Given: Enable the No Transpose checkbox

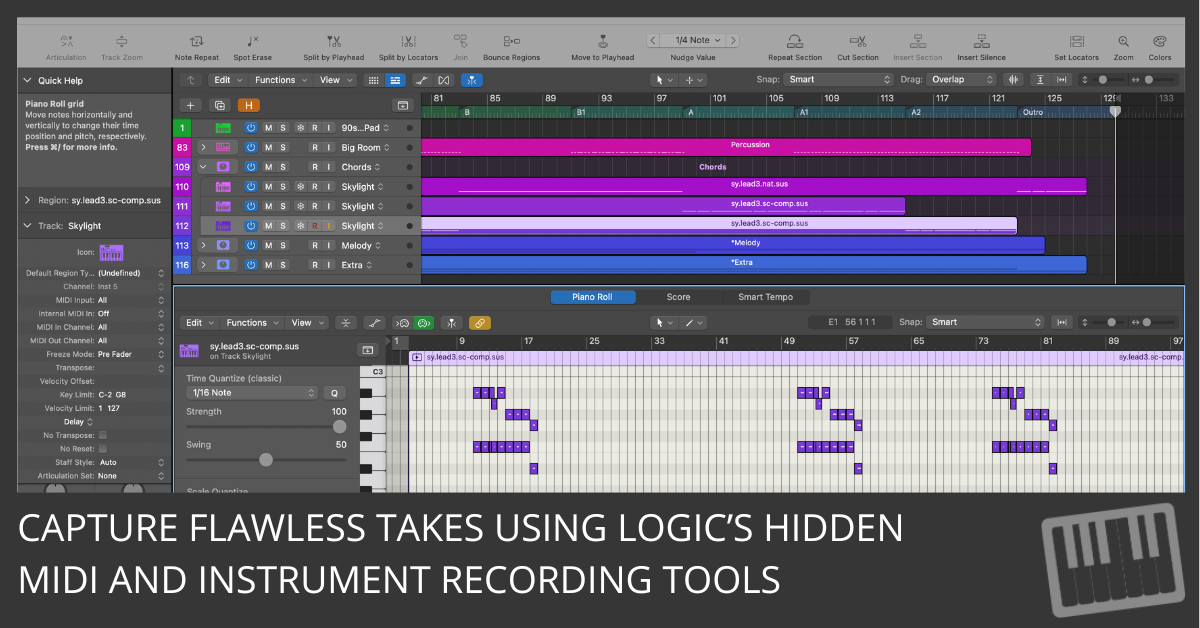Looking at the screenshot, I should coord(103,435).
